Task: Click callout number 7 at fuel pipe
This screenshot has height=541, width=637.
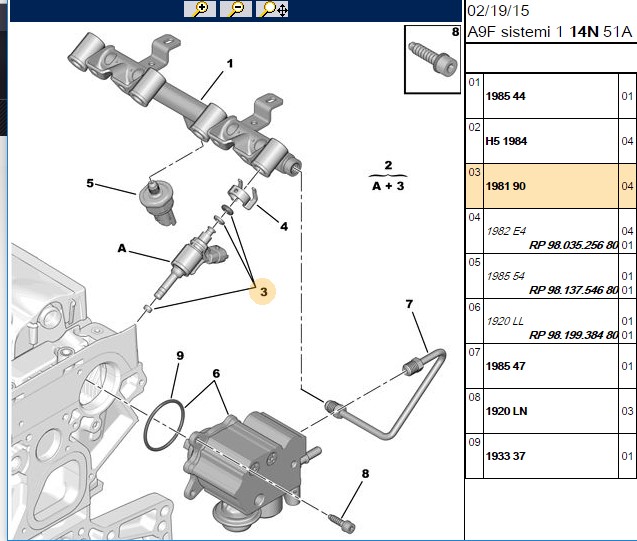Action: [x=409, y=304]
